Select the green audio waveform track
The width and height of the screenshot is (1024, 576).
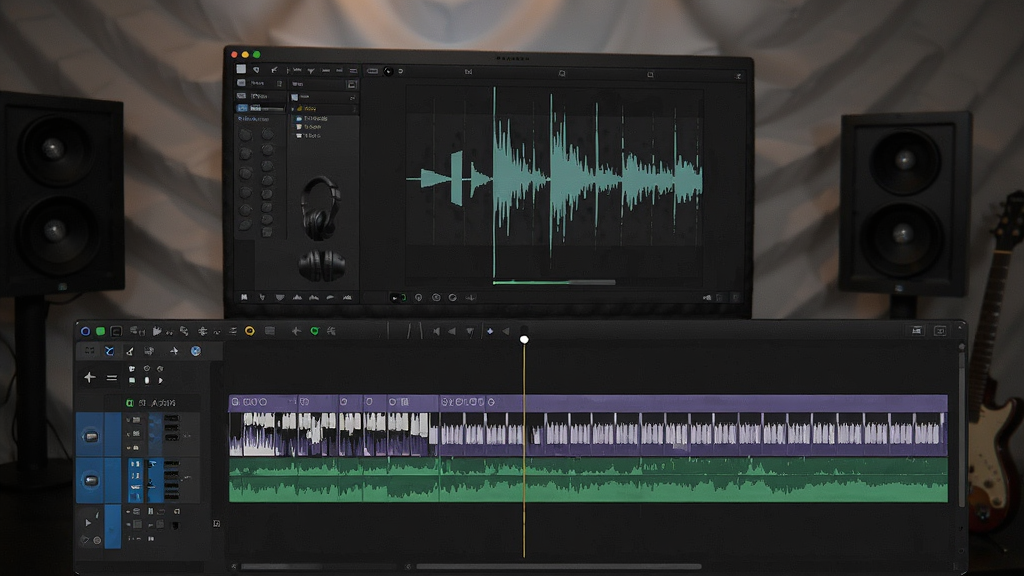(x=588, y=480)
